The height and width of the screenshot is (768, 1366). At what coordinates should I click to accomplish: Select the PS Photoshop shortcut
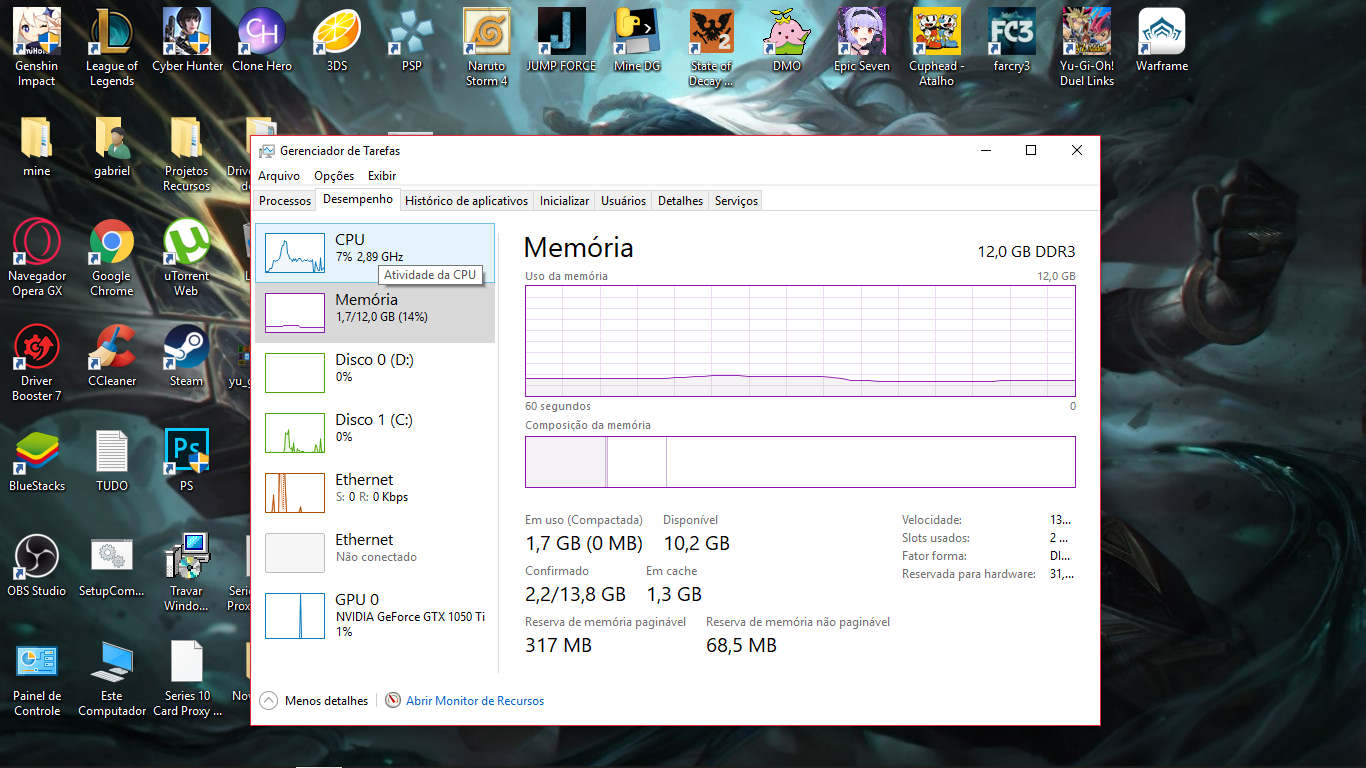pyautogui.click(x=187, y=460)
